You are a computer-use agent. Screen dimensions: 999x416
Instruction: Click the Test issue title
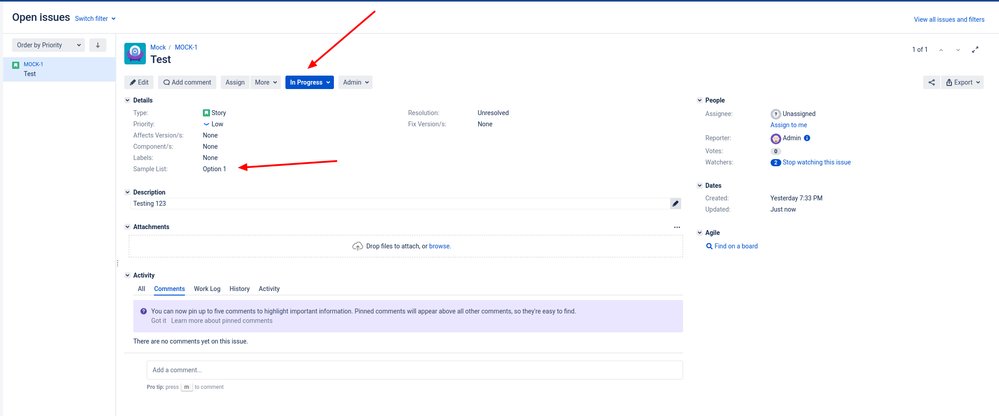click(x=161, y=59)
